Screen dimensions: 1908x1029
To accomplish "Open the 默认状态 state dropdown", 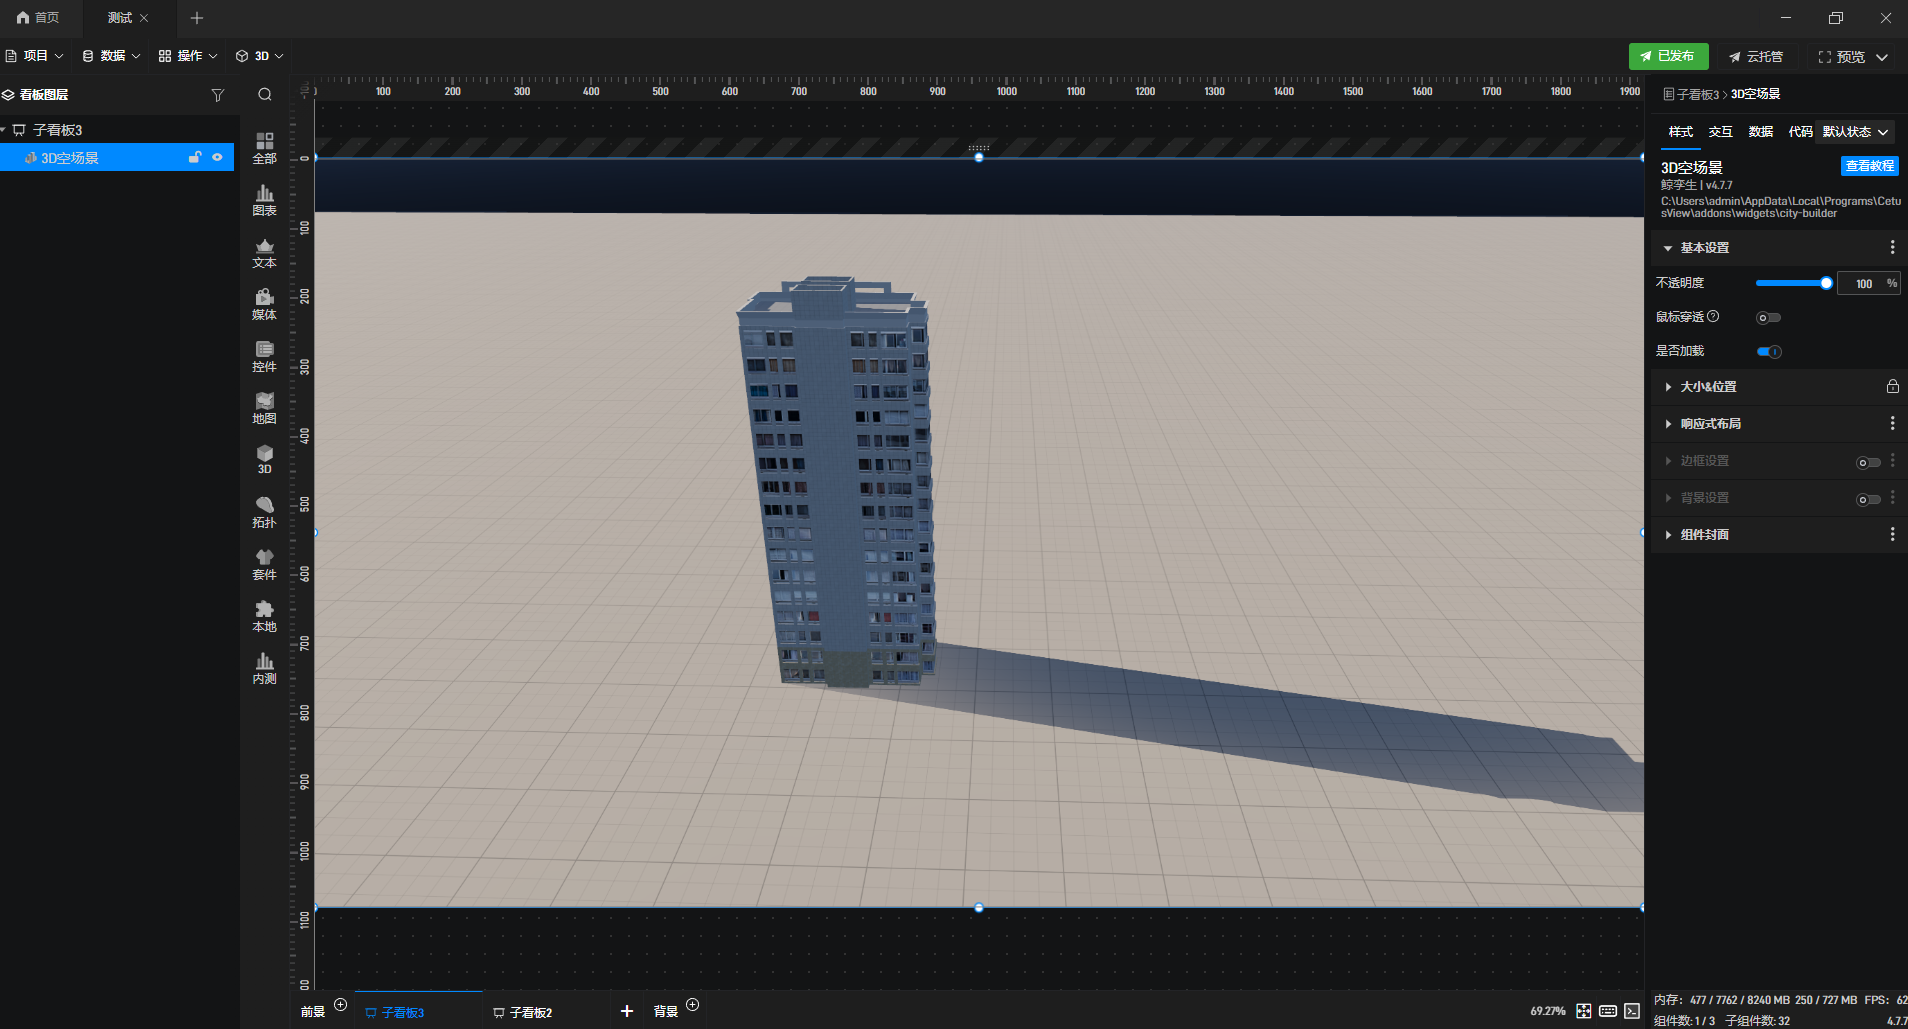I will [1856, 132].
